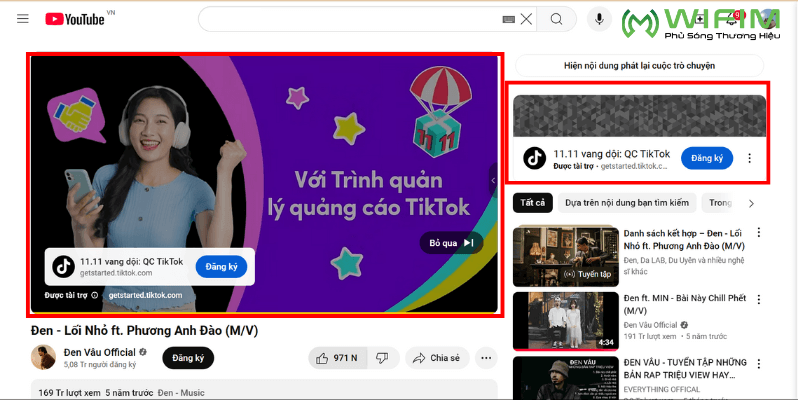This screenshot has height=400, width=800.
Task: Open the YouTube hamburger guide menu
Action: [x=22, y=19]
